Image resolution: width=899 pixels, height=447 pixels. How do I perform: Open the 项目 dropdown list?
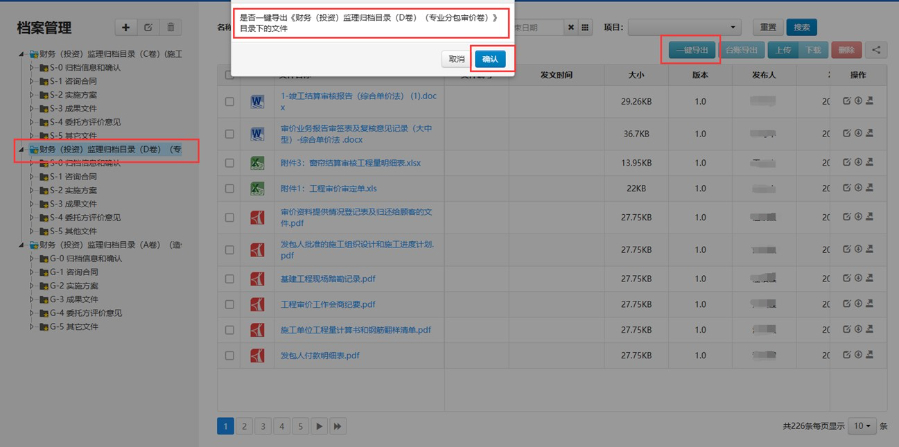(685, 27)
